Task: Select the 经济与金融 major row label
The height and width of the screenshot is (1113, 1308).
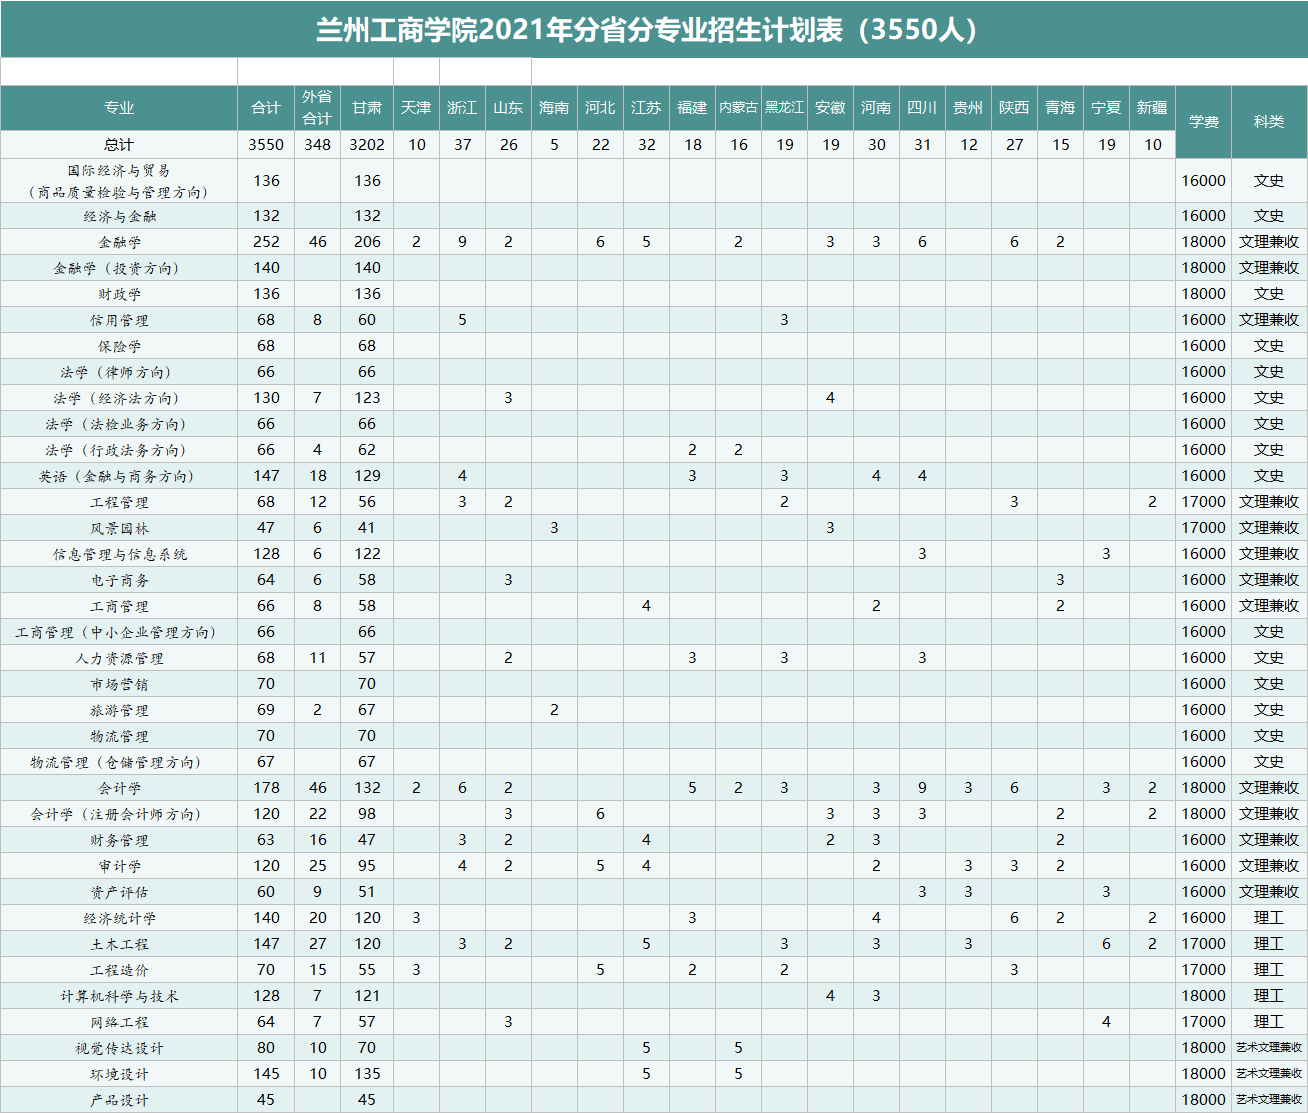Action: 119,216
